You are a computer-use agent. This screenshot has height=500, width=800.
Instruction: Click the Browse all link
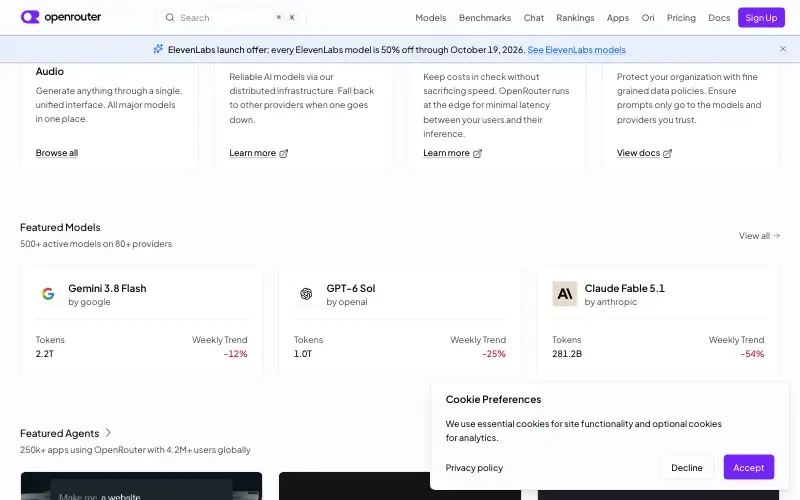[57, 153]
